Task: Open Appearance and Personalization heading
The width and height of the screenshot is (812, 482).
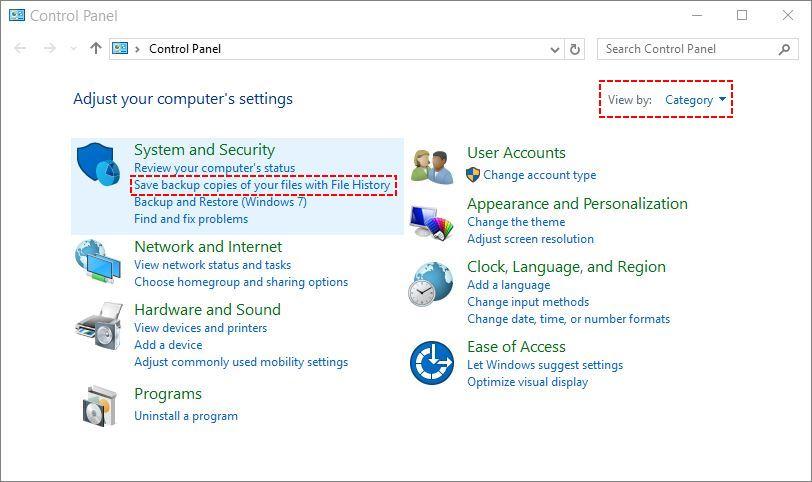Action: [x=577, y=204]
